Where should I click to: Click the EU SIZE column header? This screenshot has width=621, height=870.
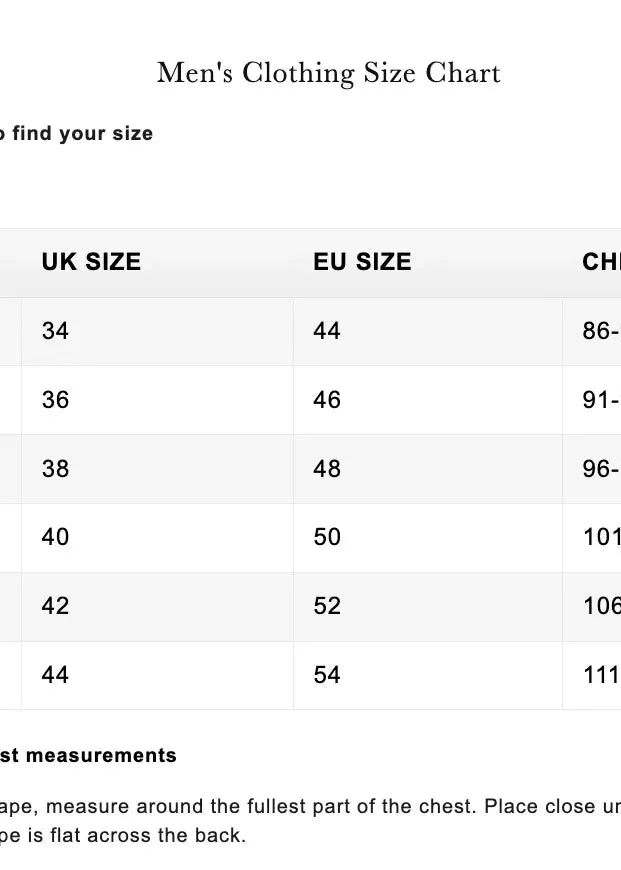coord(362,262)
